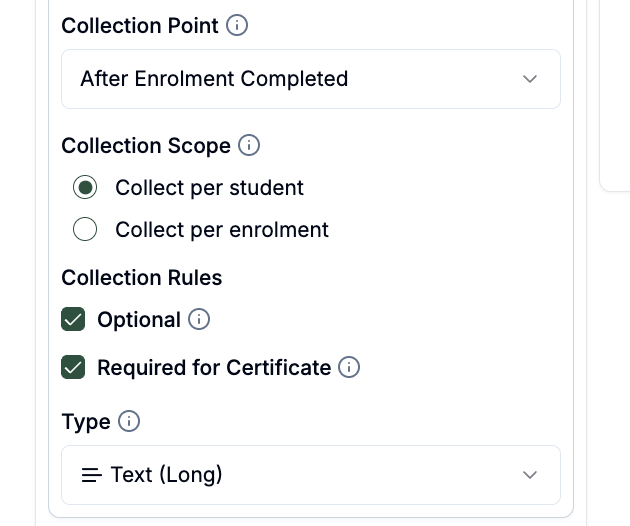Uncheck the Optional checkbox
This screenshot has width=630, height=526.
(73, 319)
